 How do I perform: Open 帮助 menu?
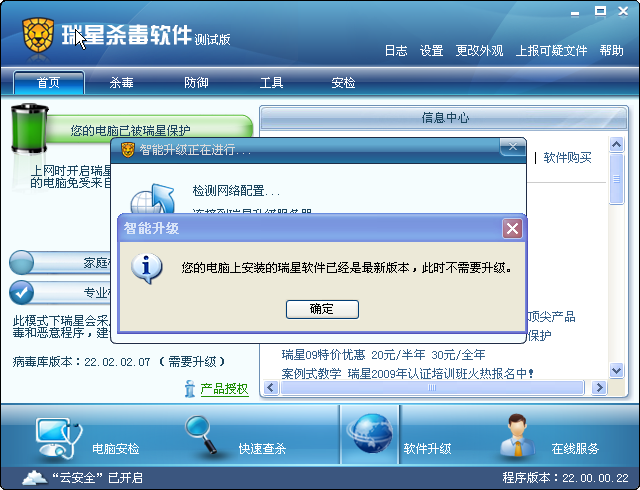click(x=611, y=51)
